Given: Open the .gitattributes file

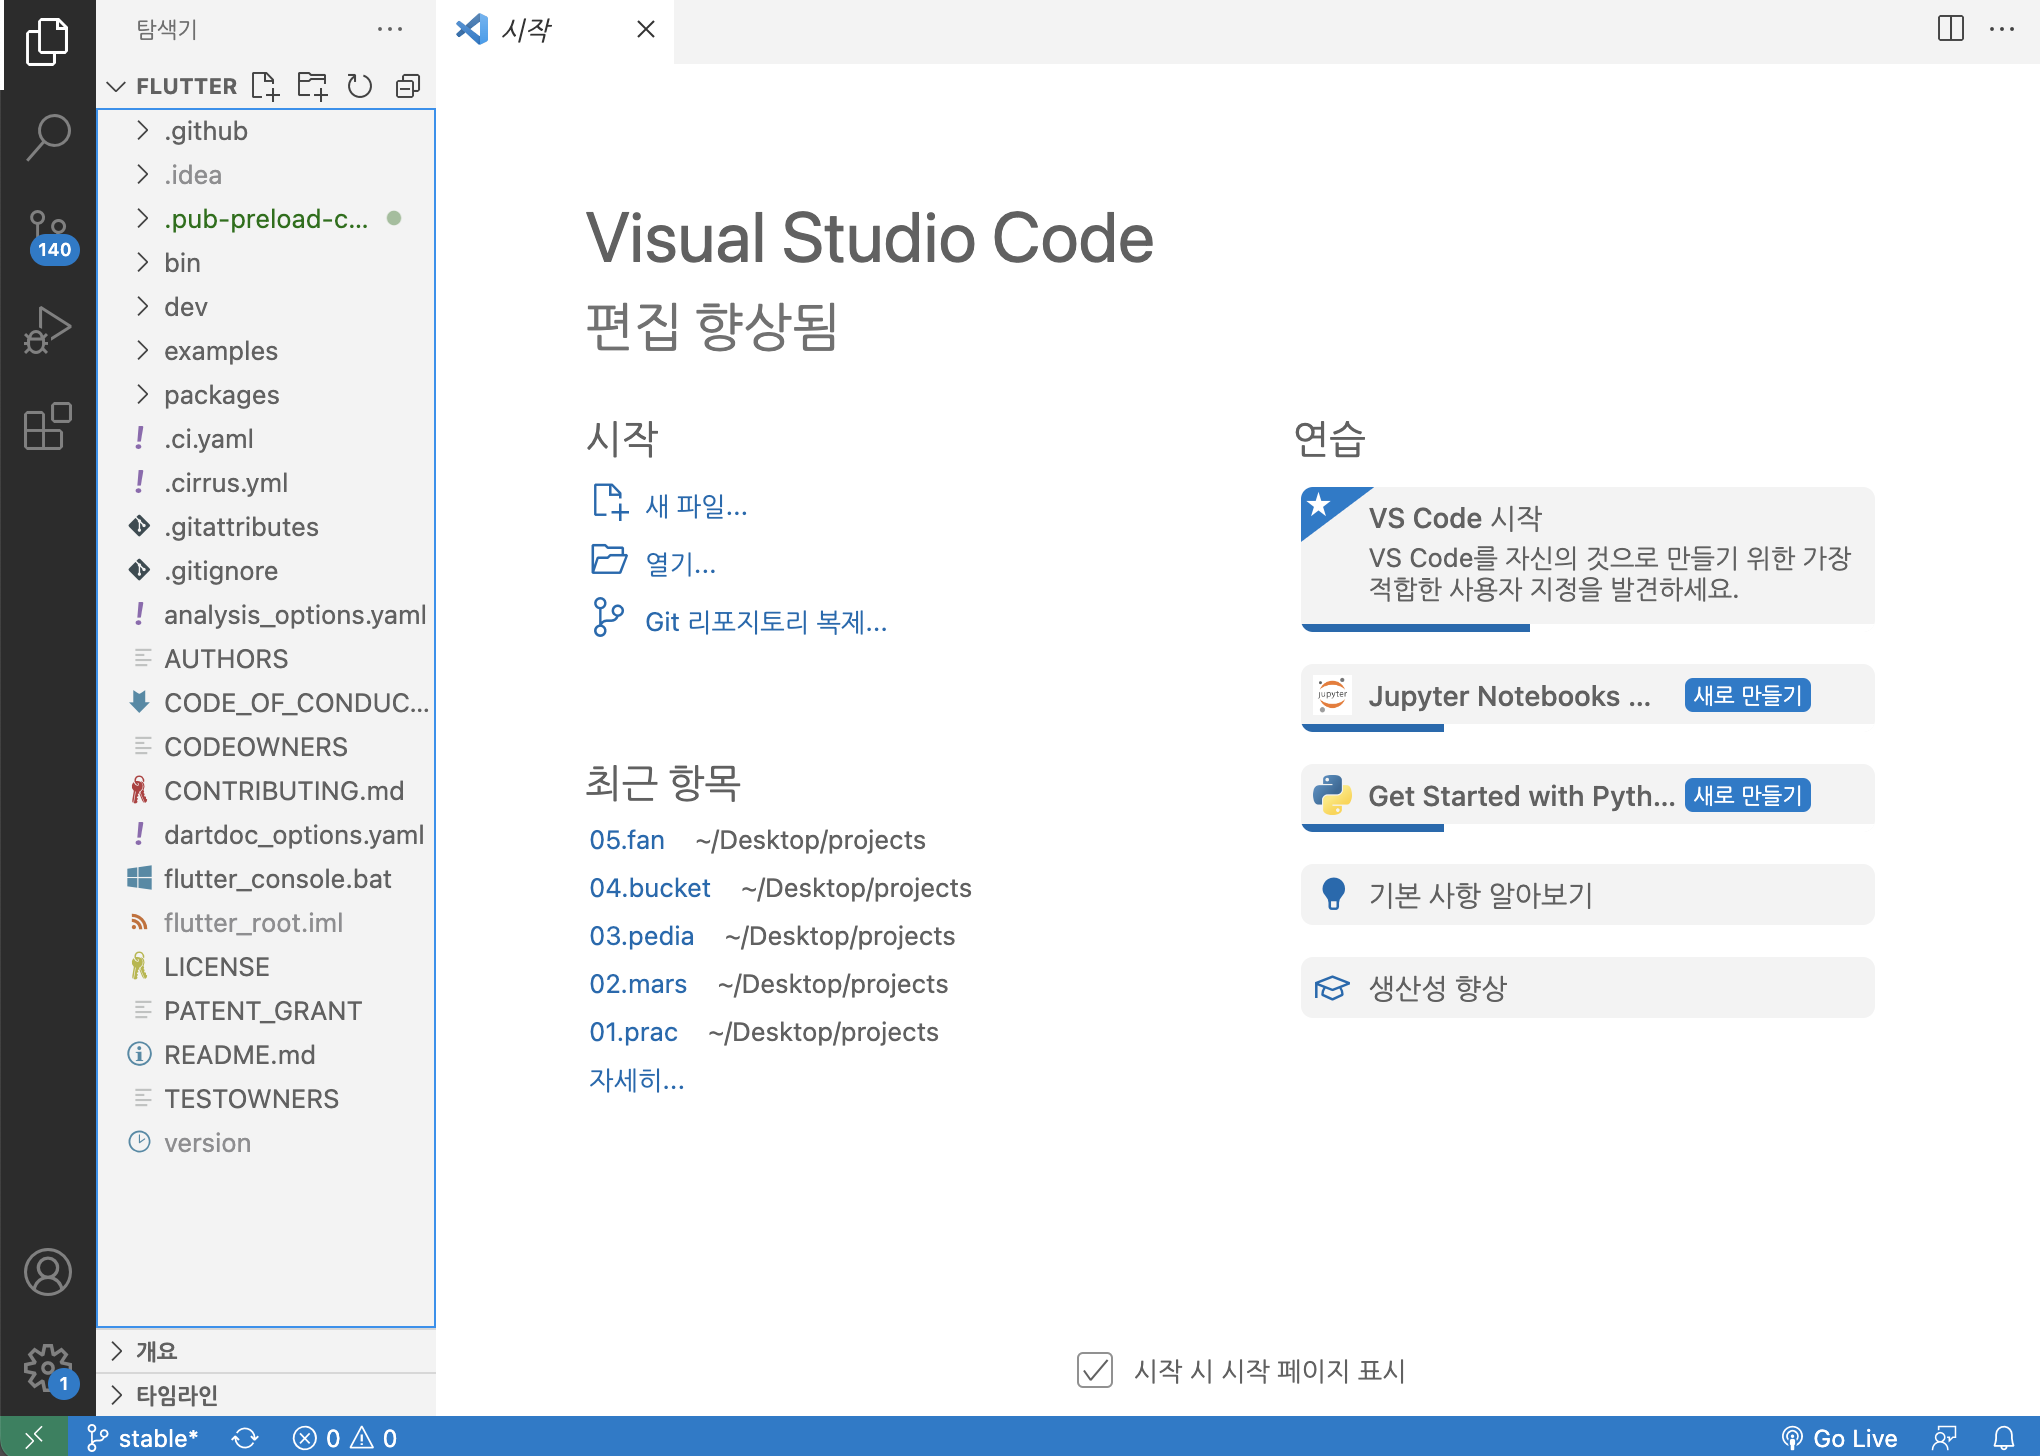Looking at the screenshot, I should (266, 527).
